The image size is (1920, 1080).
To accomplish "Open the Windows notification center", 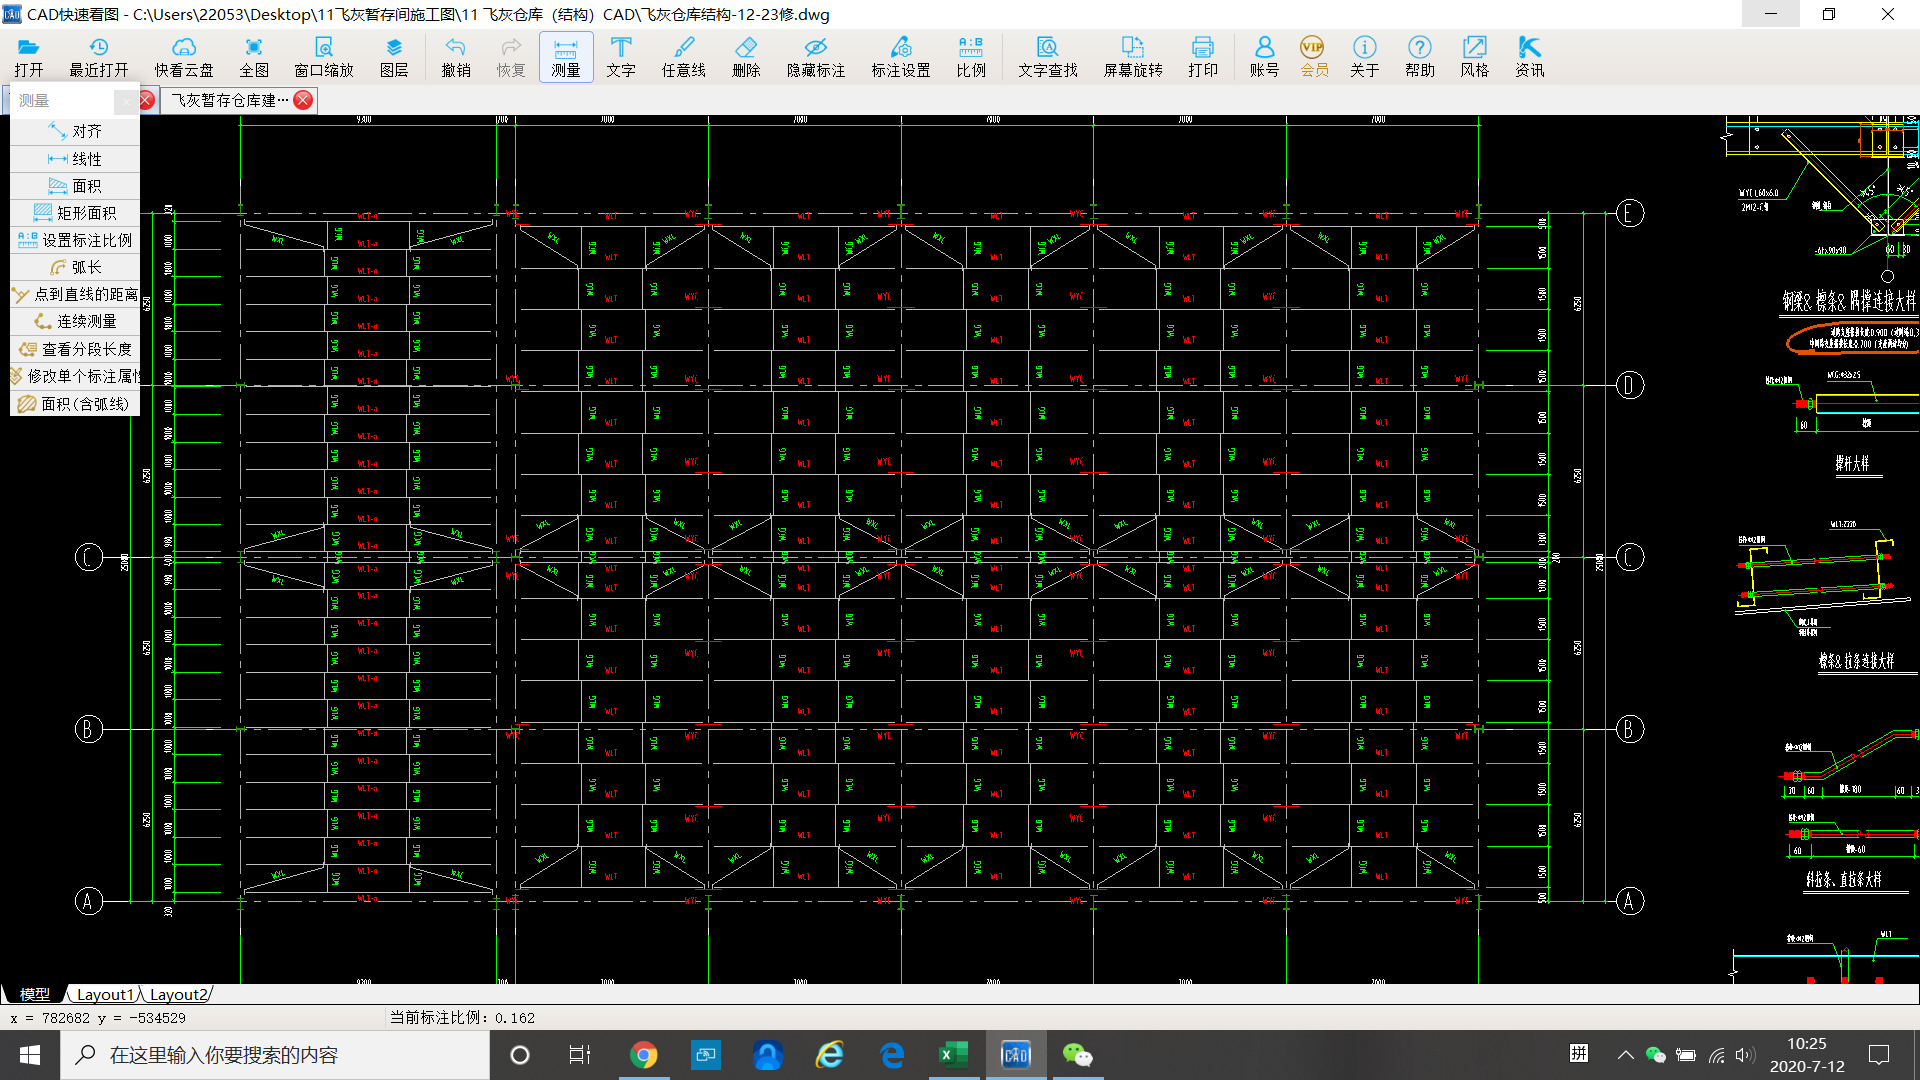I will (x=1879, y=1055).
